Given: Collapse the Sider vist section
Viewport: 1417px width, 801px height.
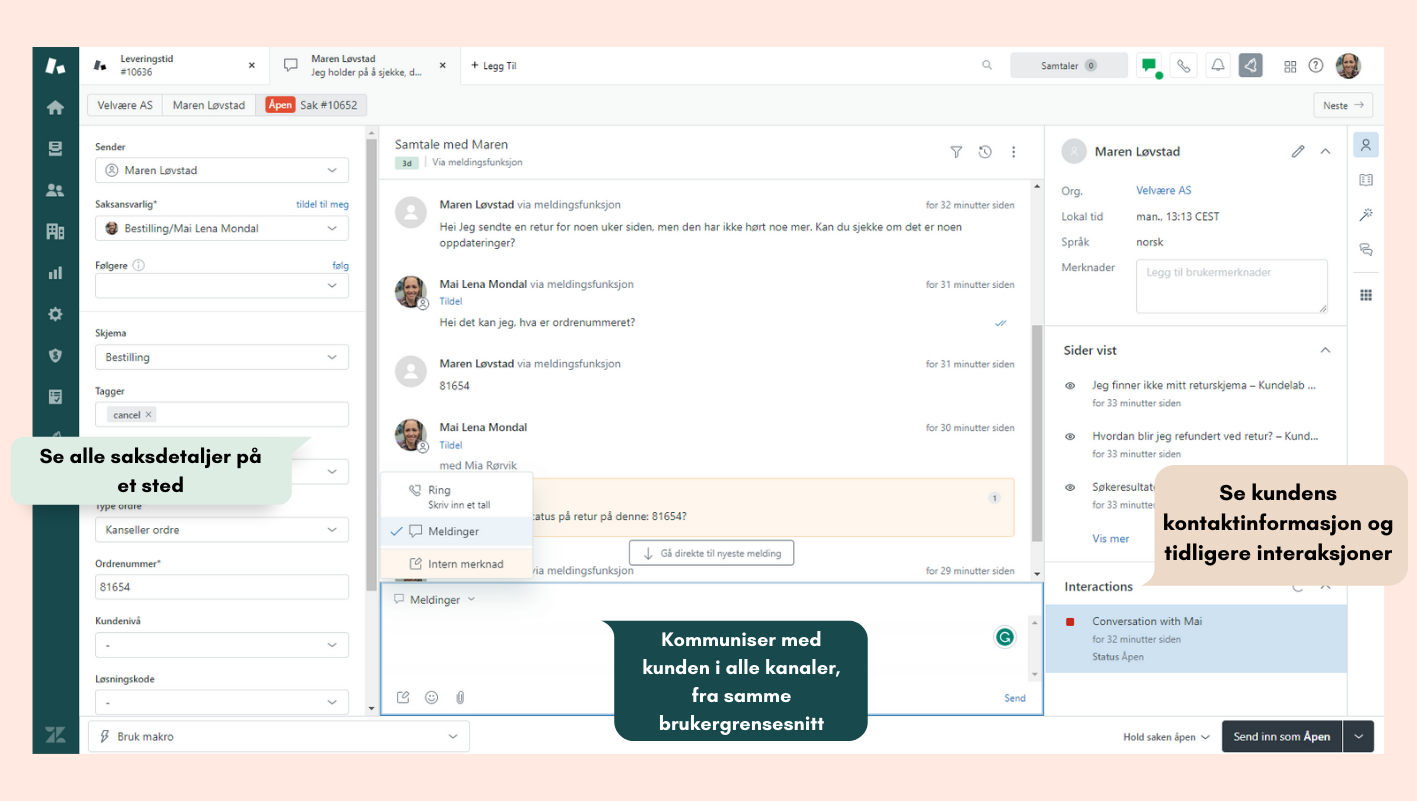Looking at the screenshot, I should pos(1325,350).
